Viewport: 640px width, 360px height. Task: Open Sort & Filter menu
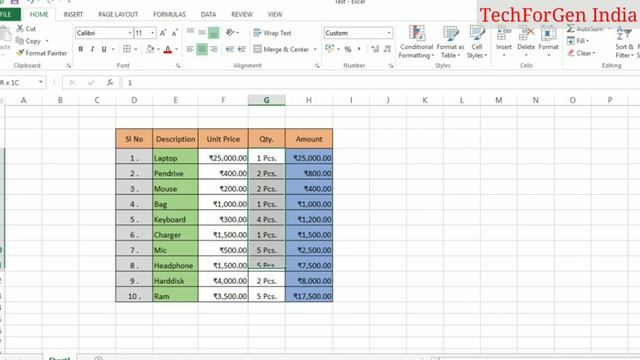[x=624, y=42]
